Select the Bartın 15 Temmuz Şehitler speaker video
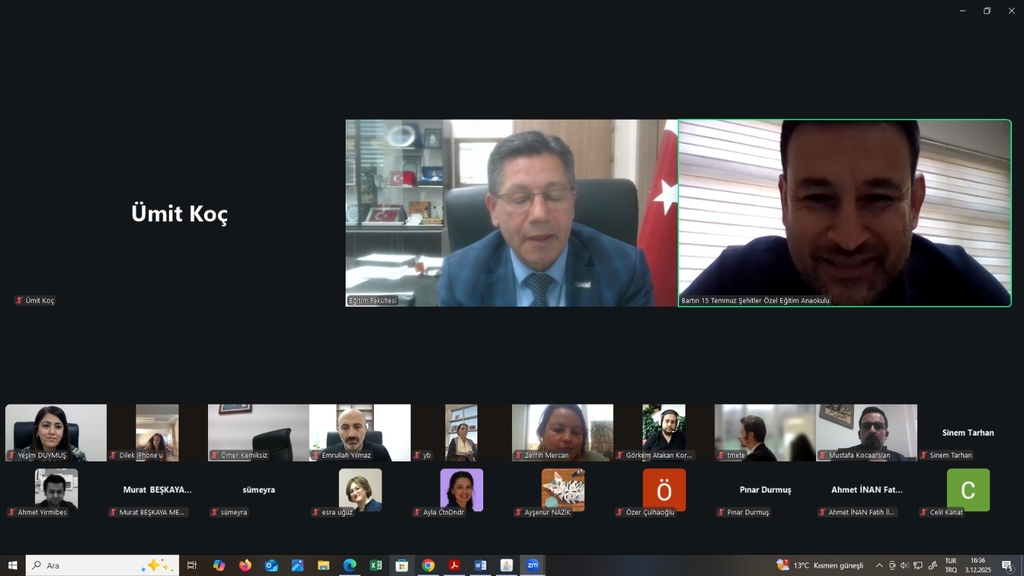 (845, 213)
